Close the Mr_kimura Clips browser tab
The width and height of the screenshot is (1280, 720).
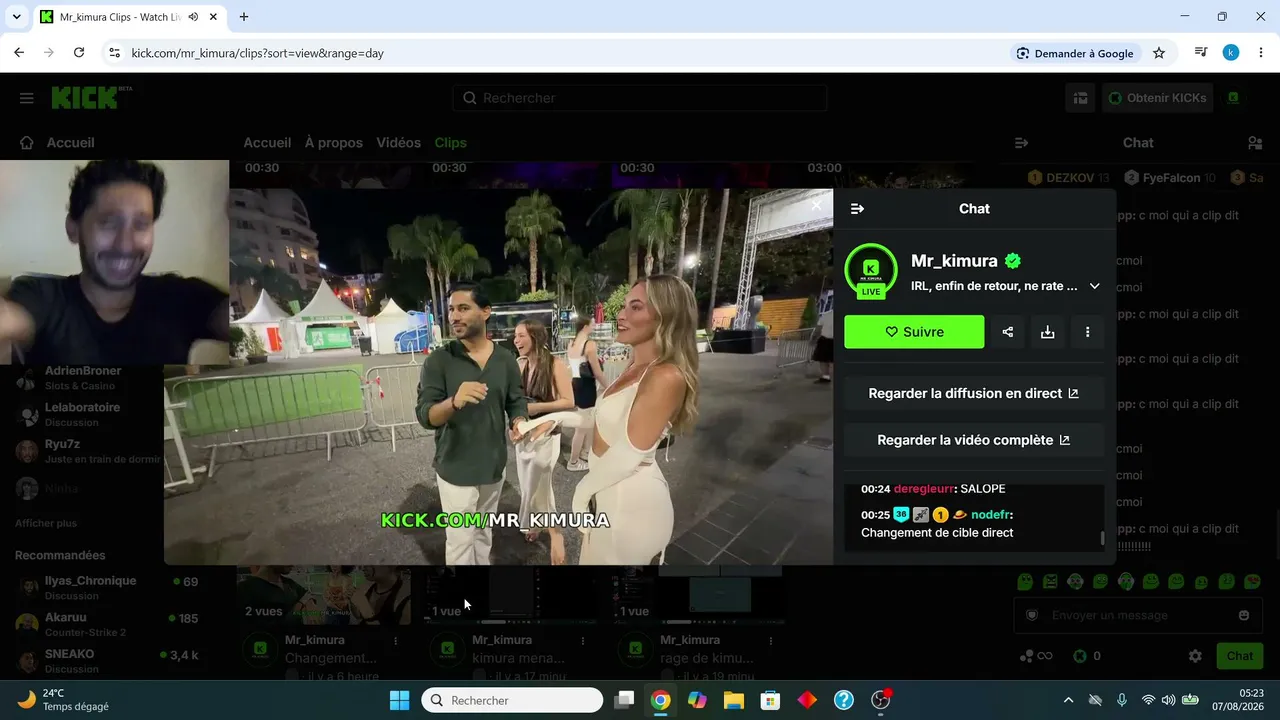pos(213,17)
